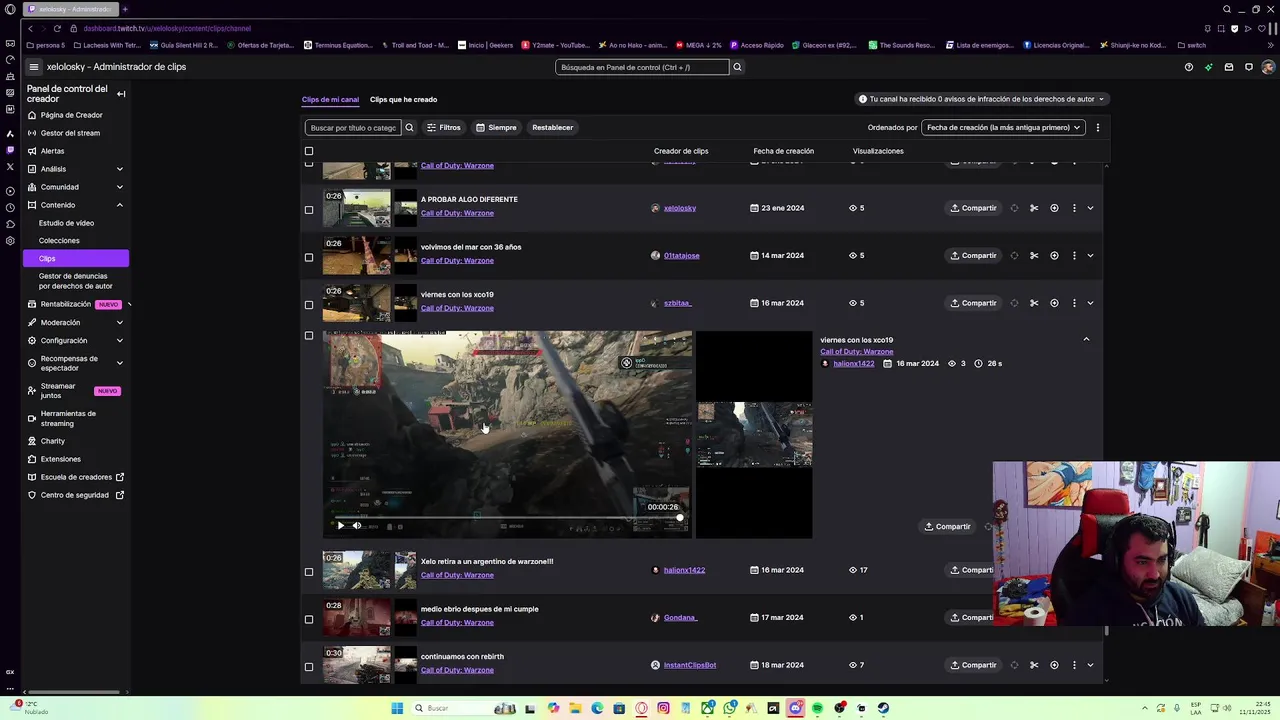Click circle-plus icon on 01tatajose row

pos(1054,255)
